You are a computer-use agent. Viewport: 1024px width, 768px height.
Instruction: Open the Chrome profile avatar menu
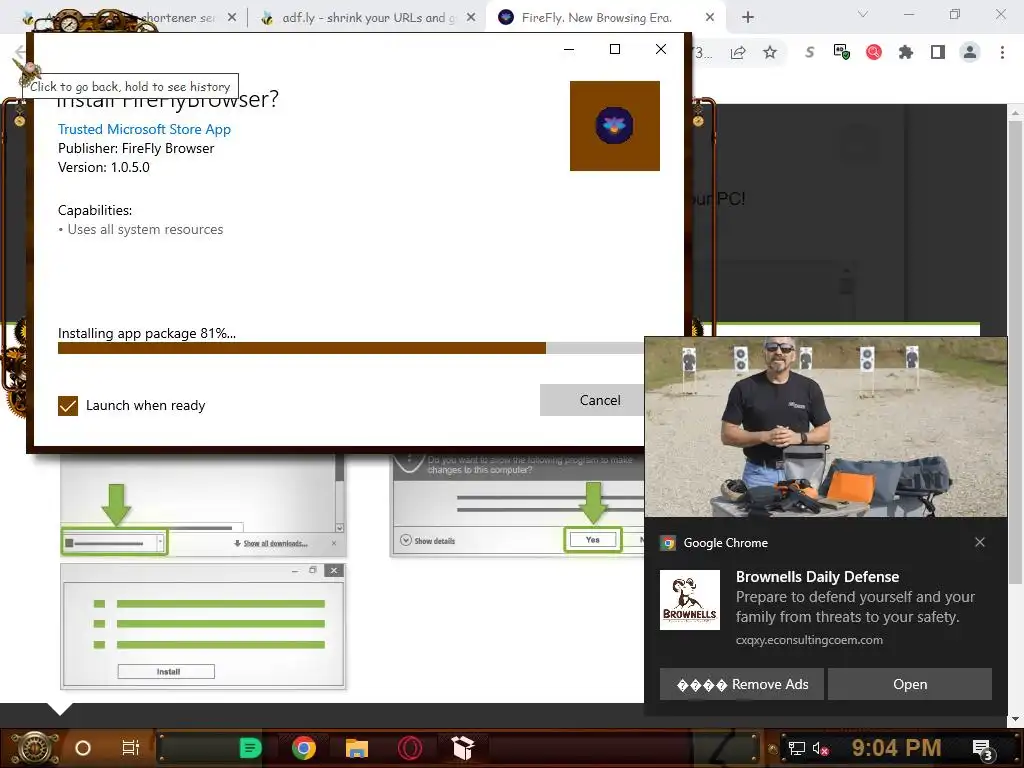pyautogui.click(x=970, y=52)
